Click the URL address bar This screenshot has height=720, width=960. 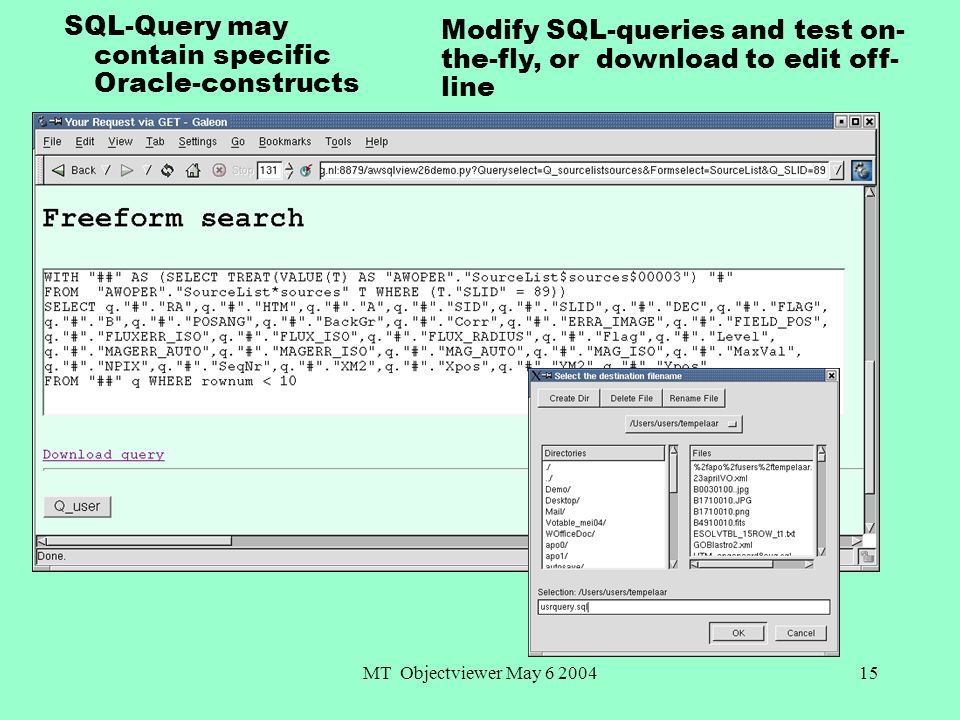coord(574,170)
